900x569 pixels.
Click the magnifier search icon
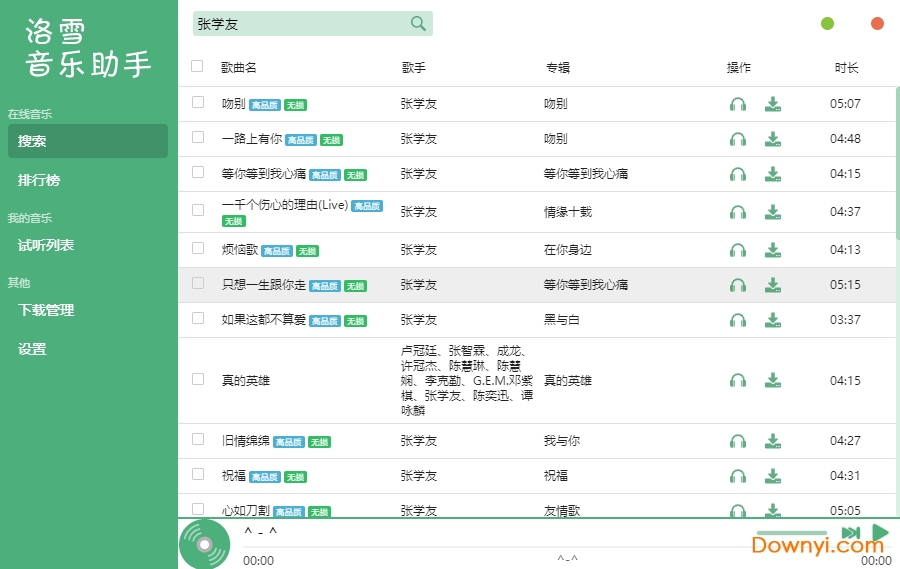[418, 23]
